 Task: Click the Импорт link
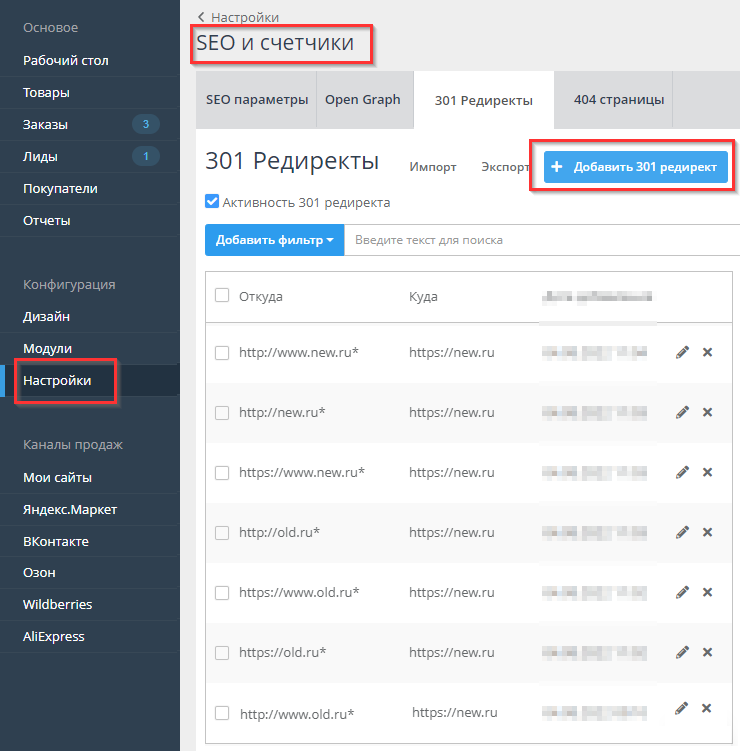click(x=433, y=167)
